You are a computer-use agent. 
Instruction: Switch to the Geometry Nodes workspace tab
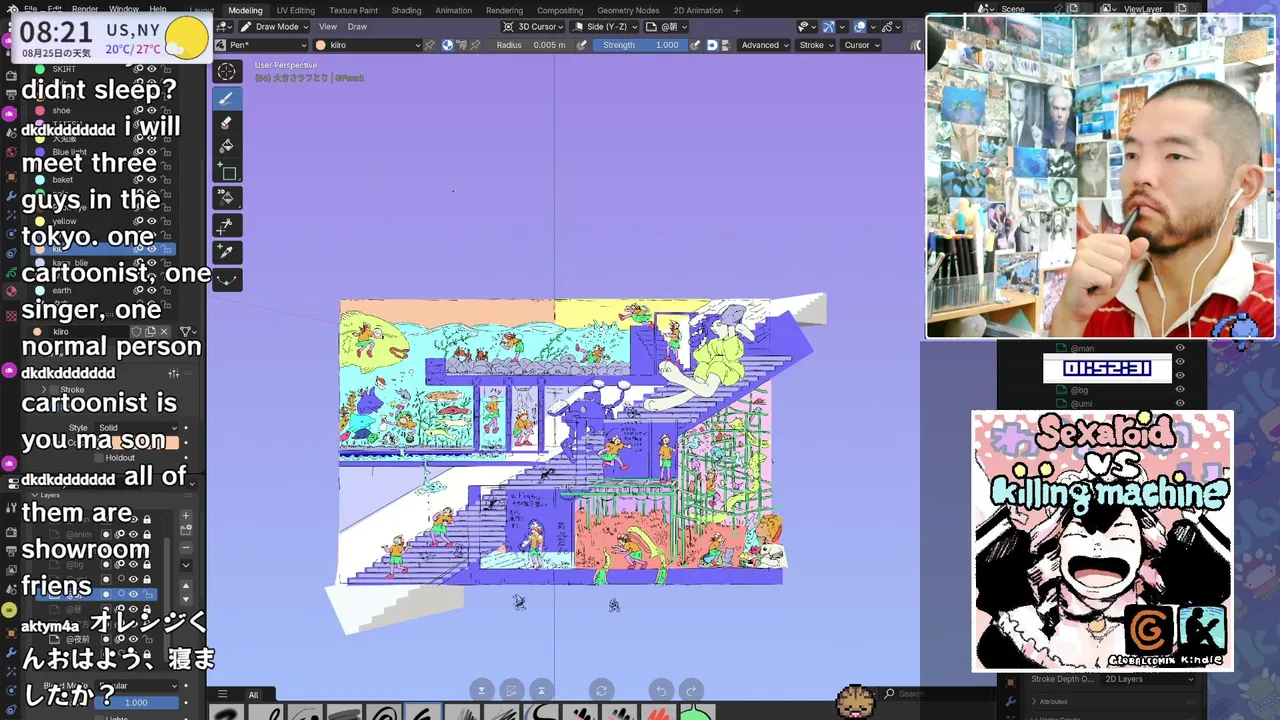[628, 10]
